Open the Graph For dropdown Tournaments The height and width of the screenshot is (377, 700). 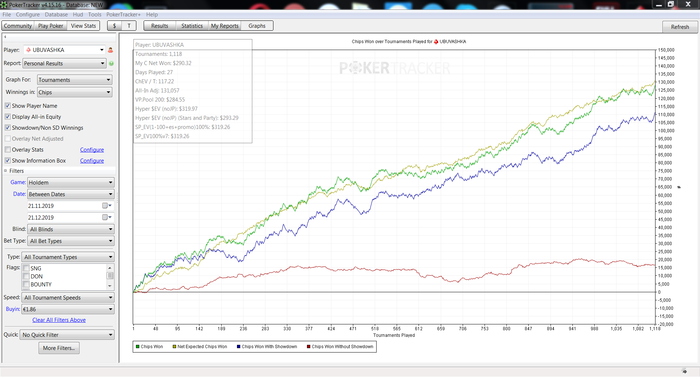point(75,80)
